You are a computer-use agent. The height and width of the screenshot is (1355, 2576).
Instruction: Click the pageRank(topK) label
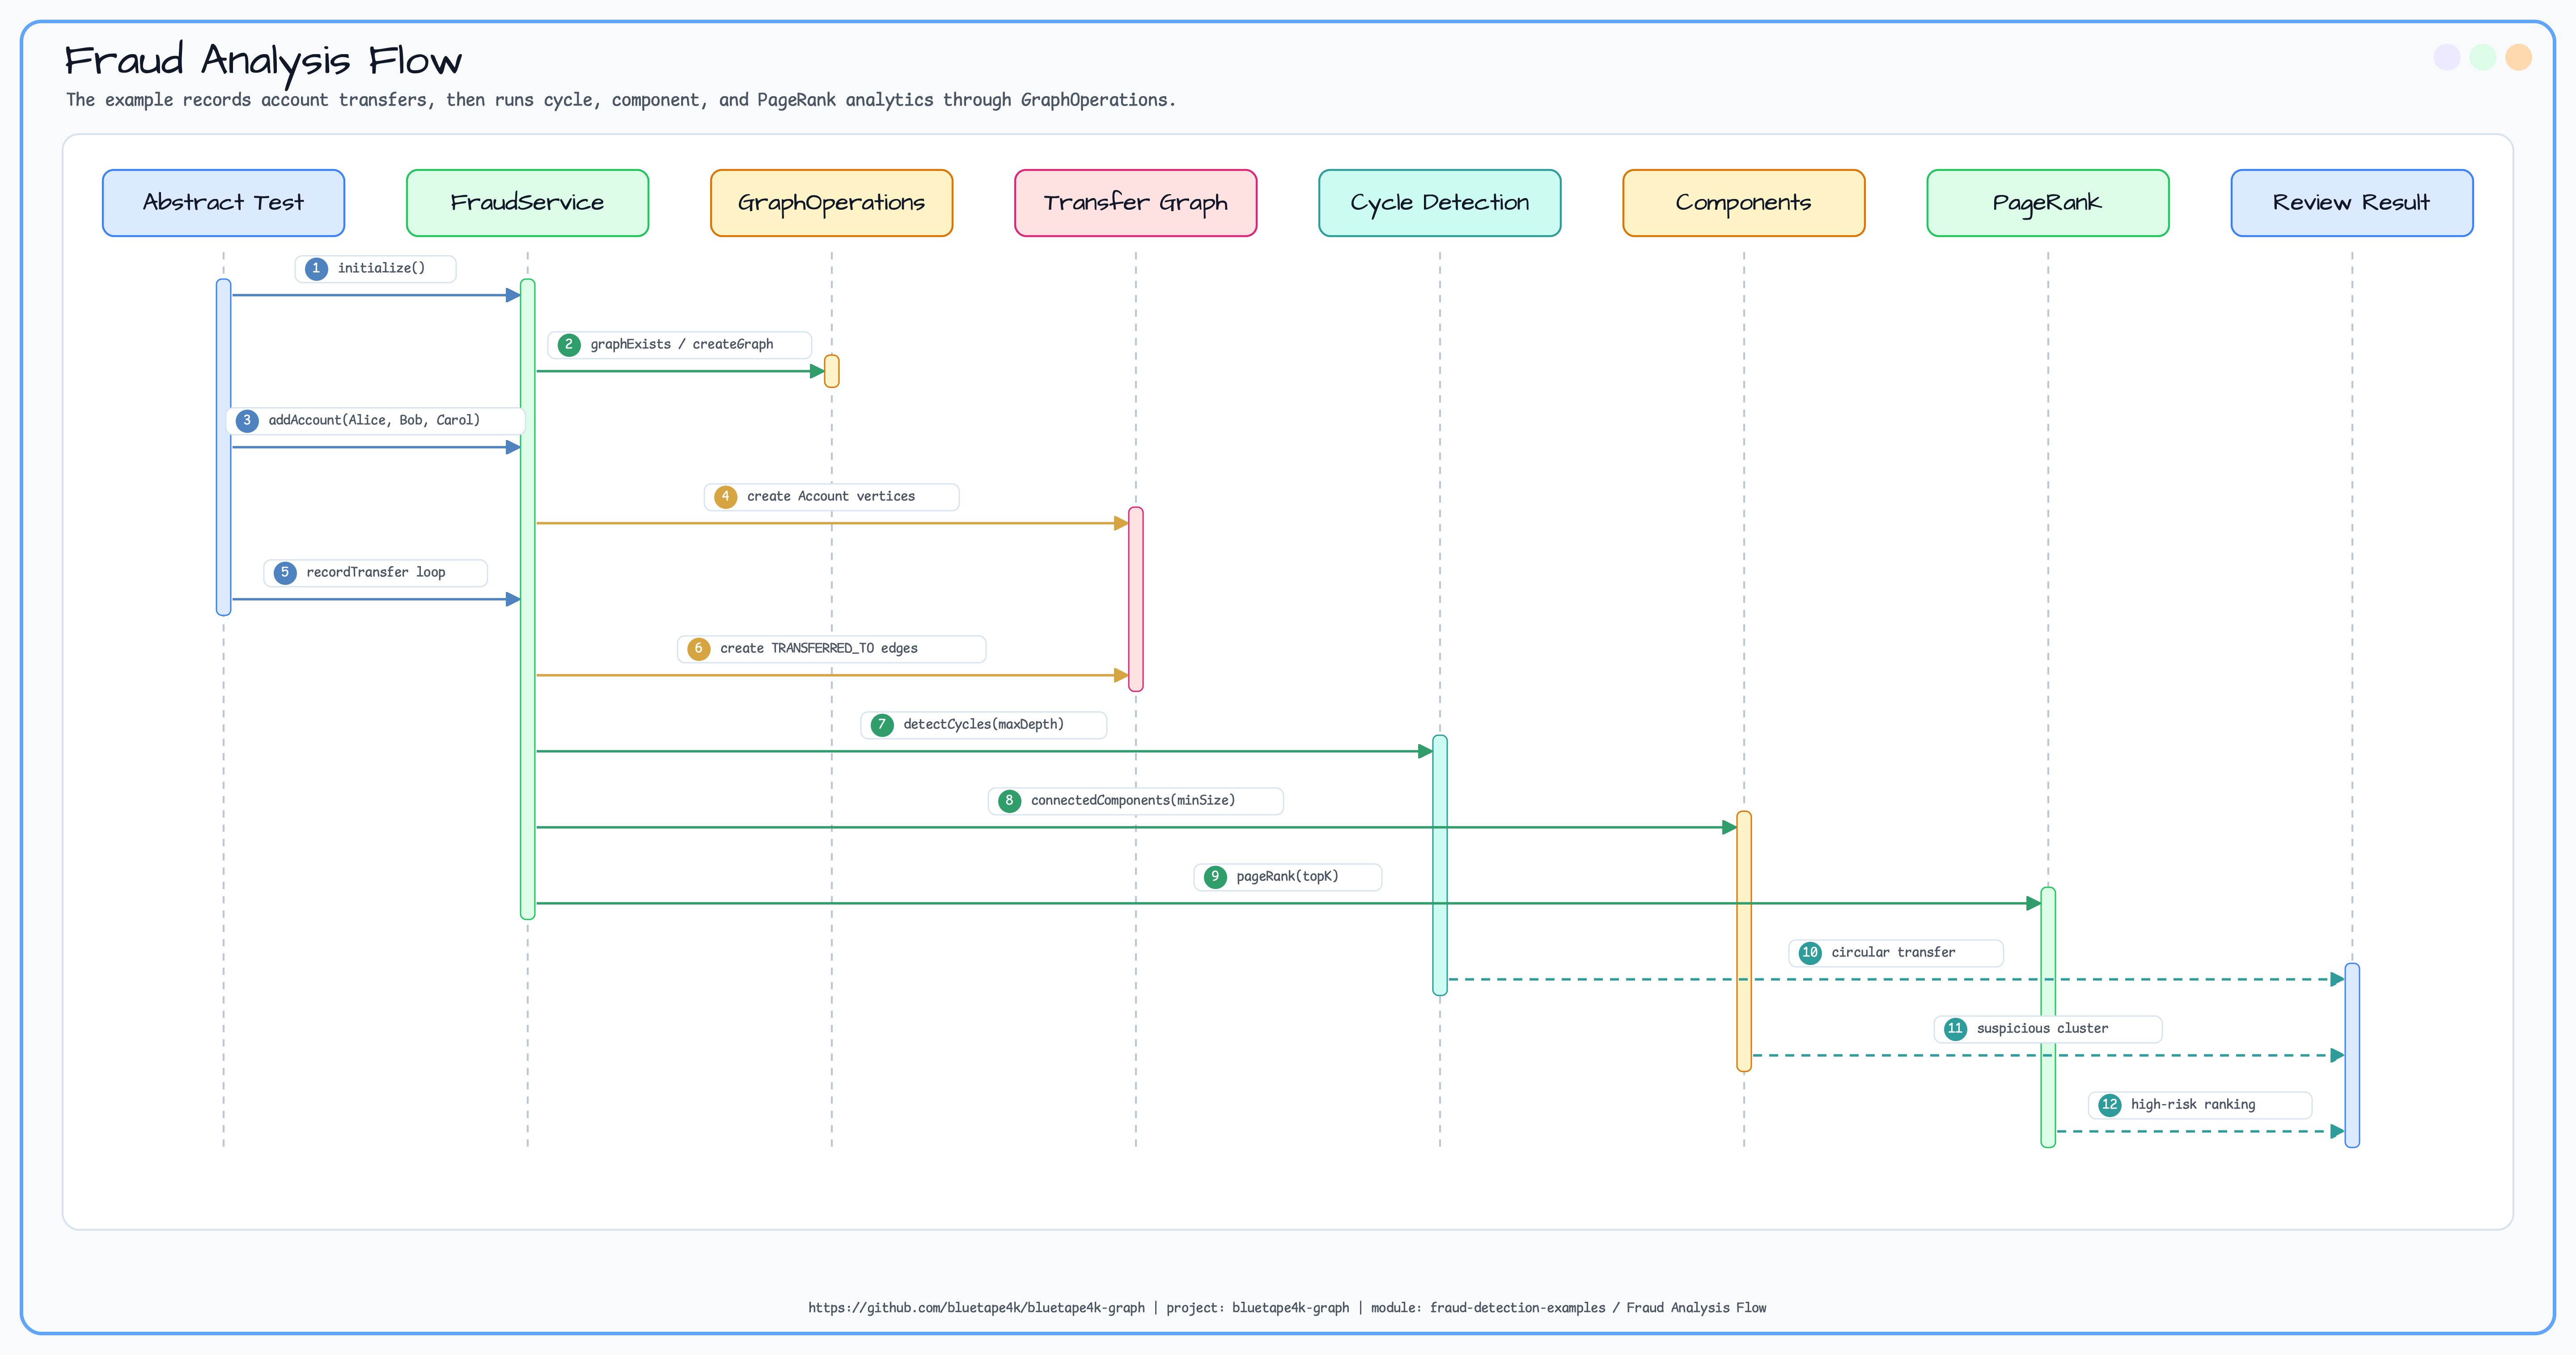coord(1287,876)
